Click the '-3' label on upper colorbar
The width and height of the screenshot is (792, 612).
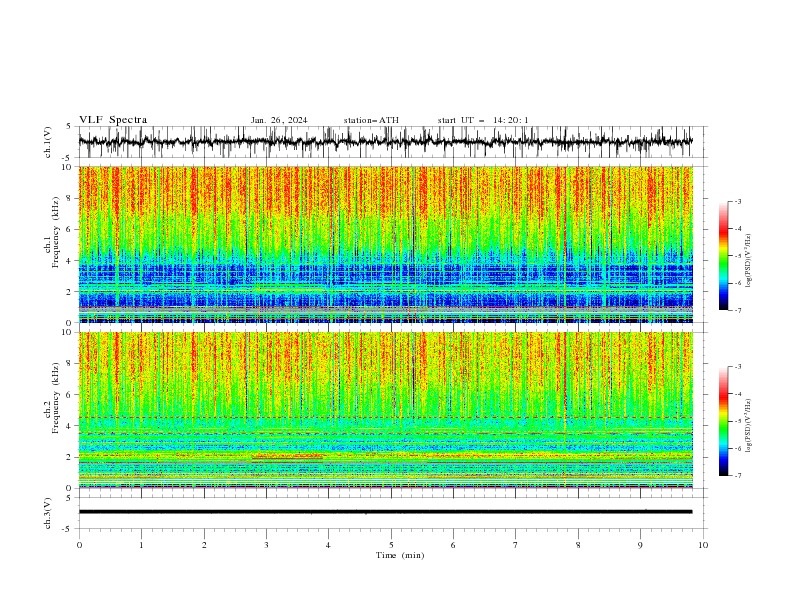[737, 201]
